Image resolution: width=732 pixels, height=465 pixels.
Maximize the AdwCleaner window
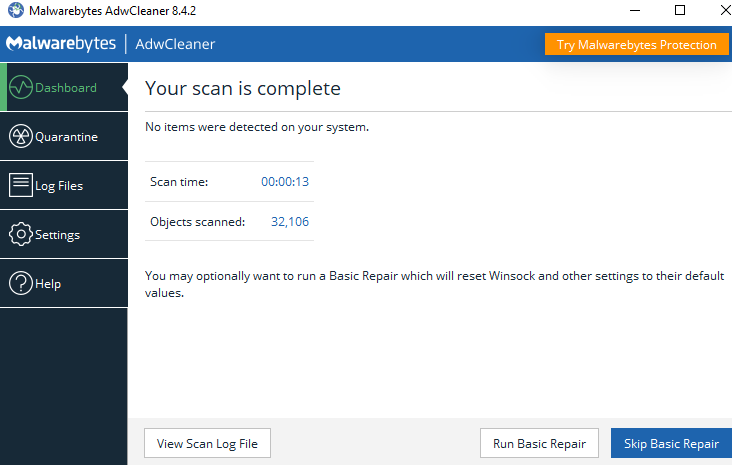point(680,10)
